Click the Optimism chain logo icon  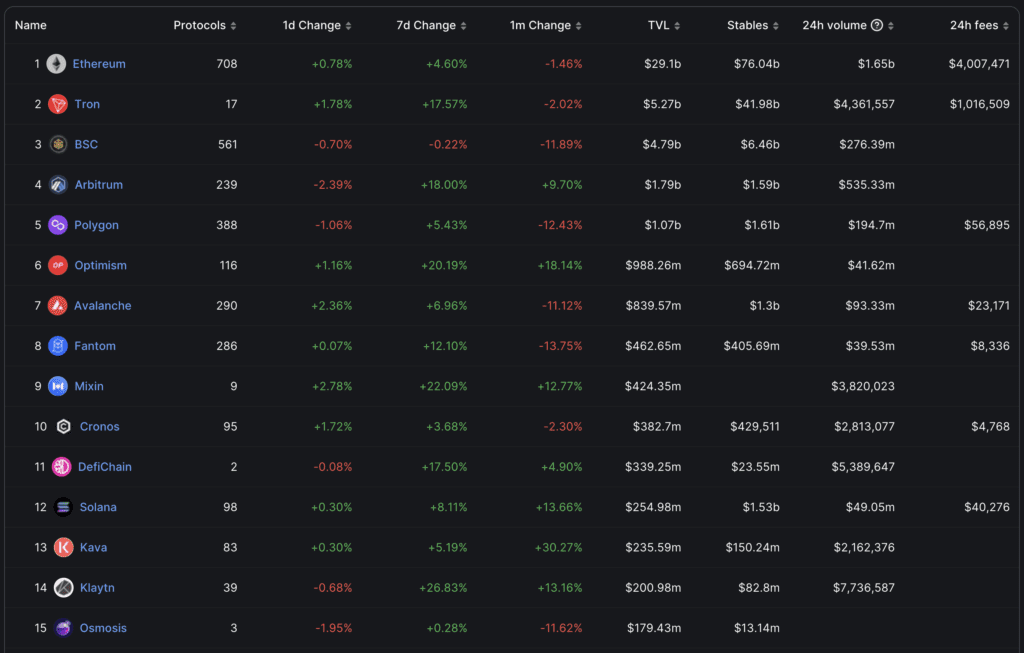pos(58,265)
